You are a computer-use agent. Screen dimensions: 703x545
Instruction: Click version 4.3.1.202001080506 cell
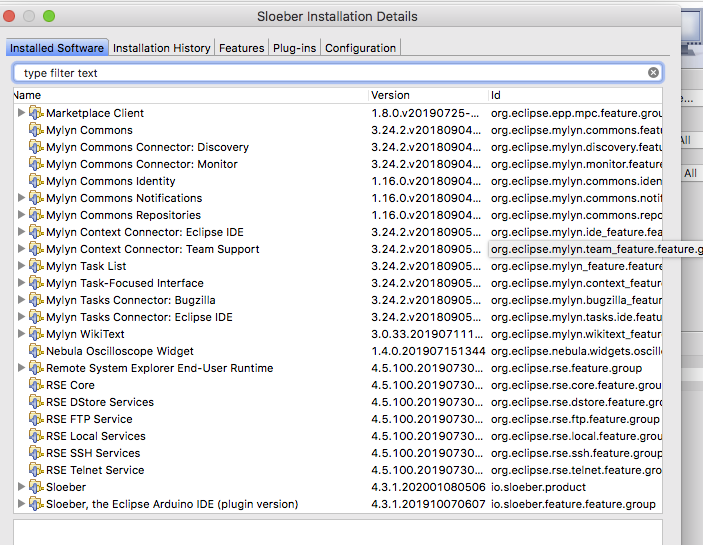pos(428,487)
